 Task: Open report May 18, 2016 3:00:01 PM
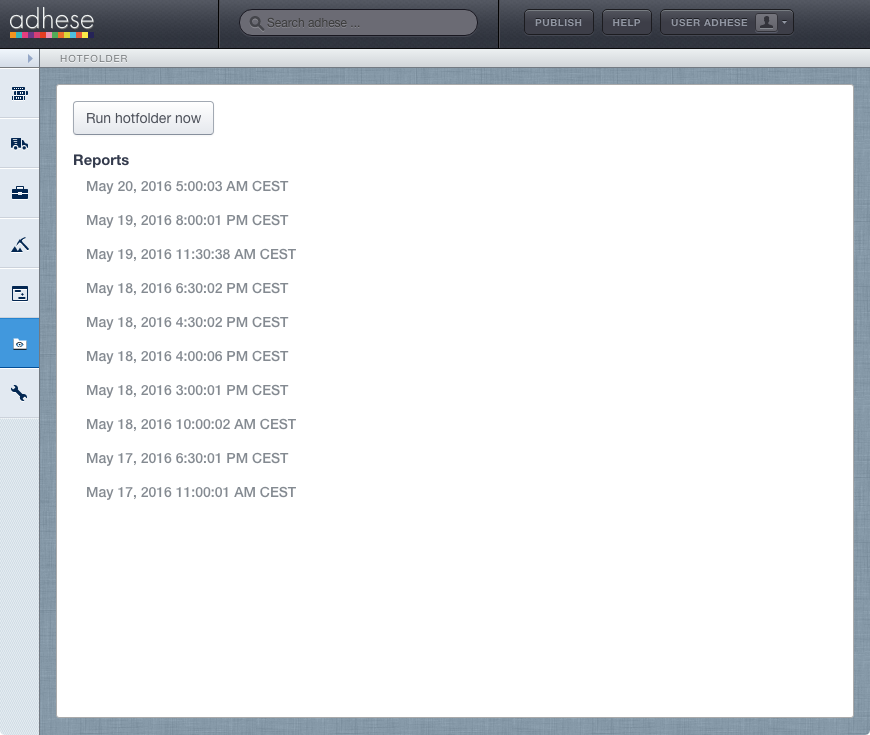(187, 391)
